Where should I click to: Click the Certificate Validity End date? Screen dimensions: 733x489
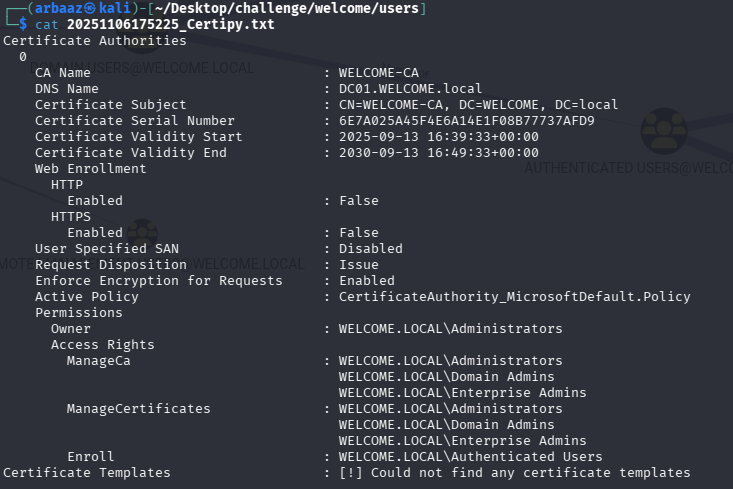click(438, 153)
